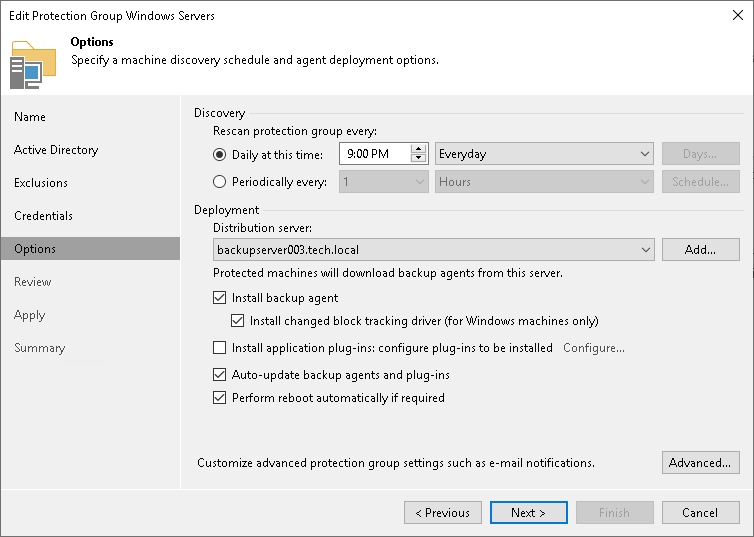754x537 pixels.
Task: Proceed with the Next button
Action: pyautogui.click(x=528, y=512)
